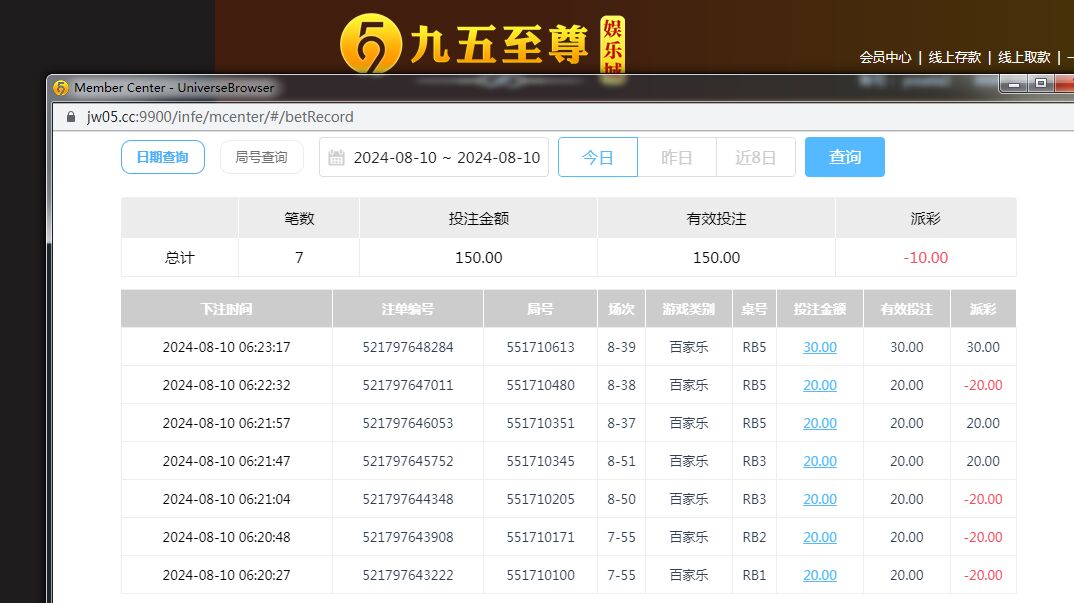Viewport: 1074px width, 603px height.
Task: Open 20.00 bet link for round 8-38
Action: click(x=820, y=385)
